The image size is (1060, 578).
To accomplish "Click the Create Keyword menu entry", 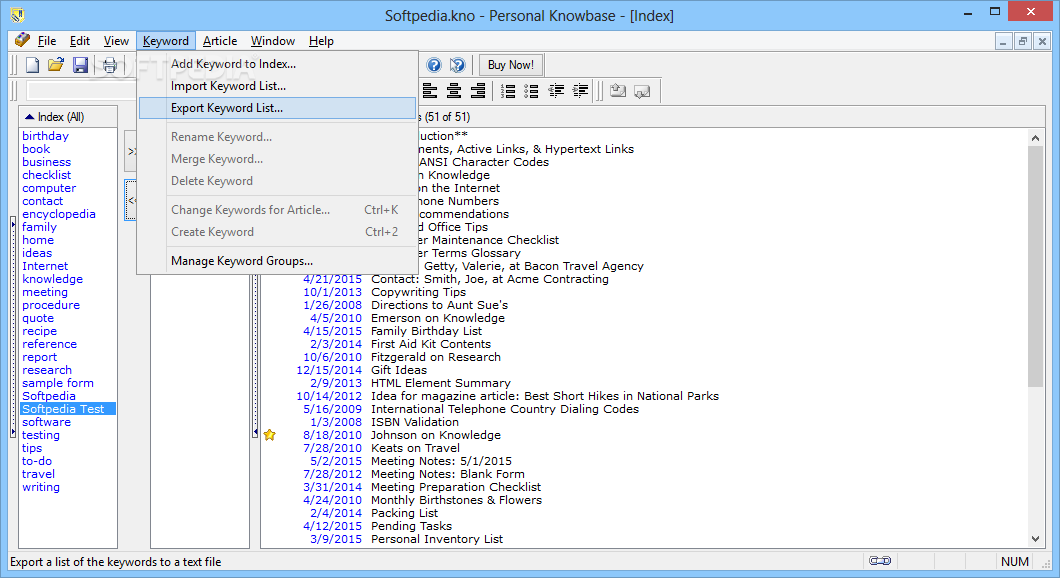I will coord(278,232).
